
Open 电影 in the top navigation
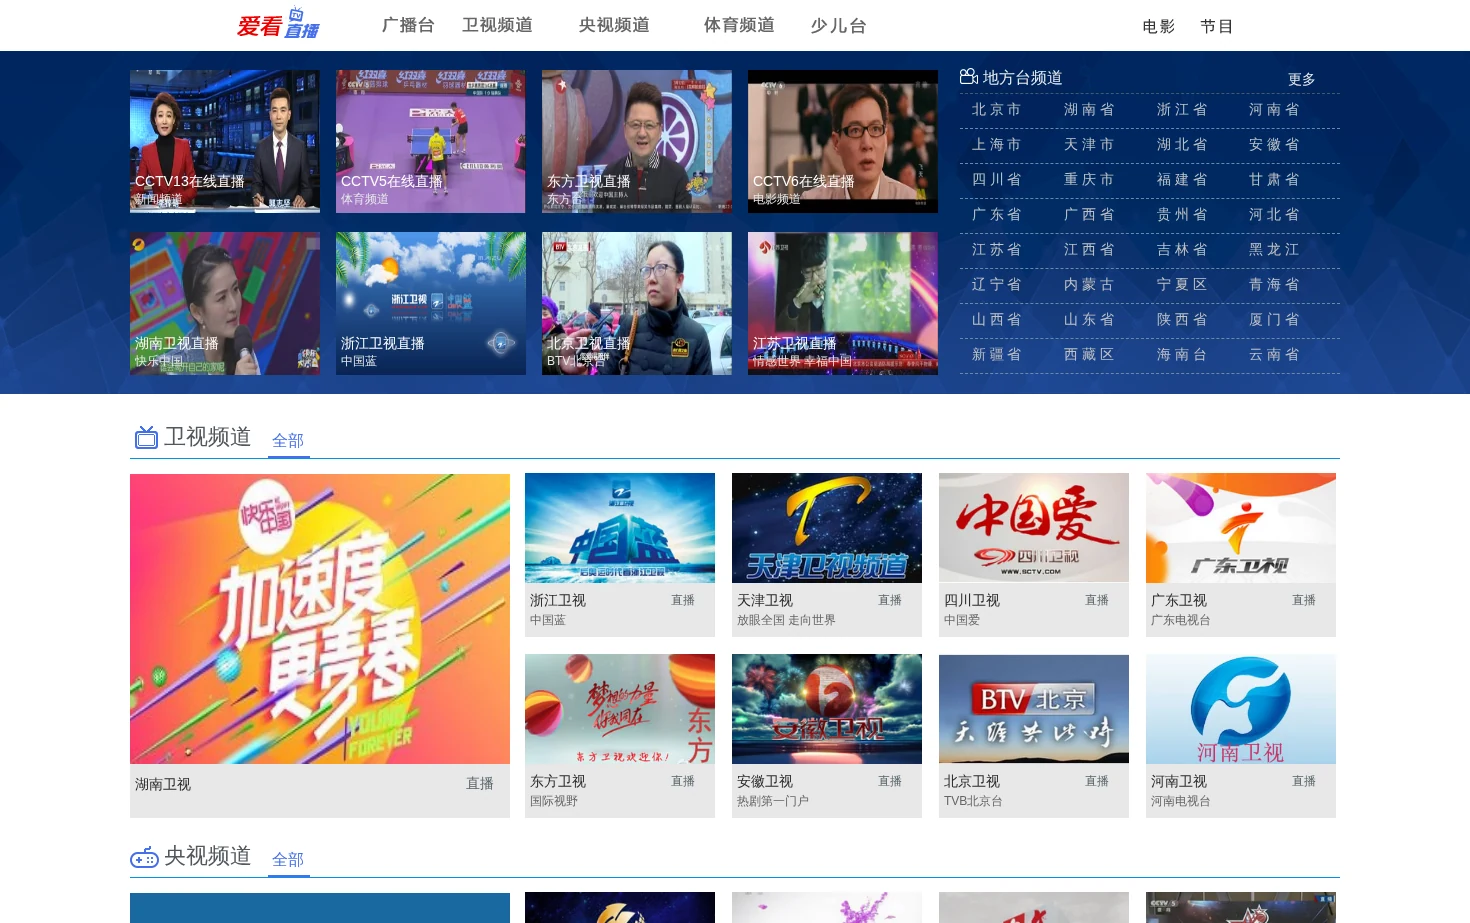point(1159,27)
